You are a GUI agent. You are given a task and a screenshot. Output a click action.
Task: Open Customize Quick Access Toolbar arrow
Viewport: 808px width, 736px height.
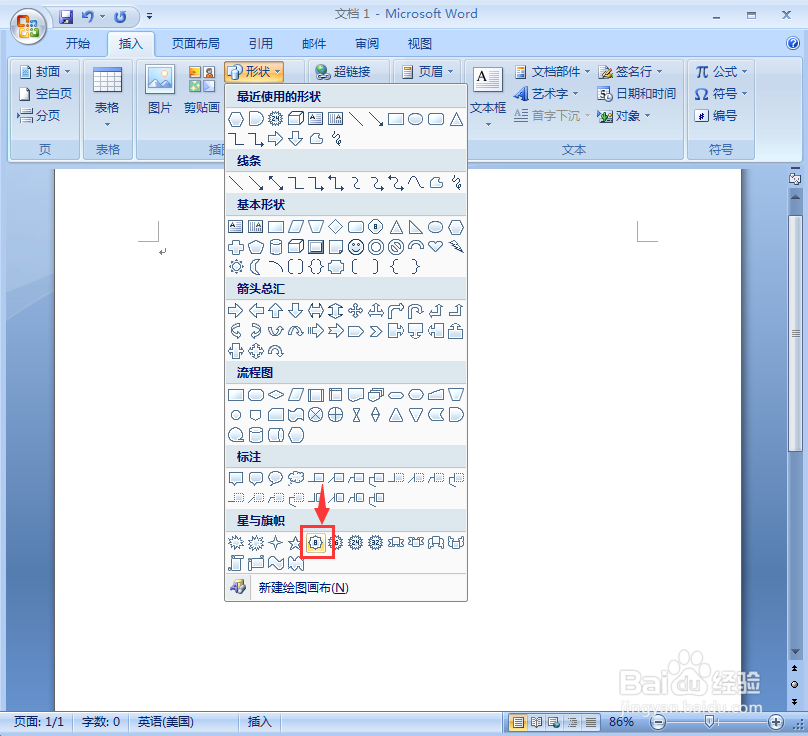tap(149, 17)
